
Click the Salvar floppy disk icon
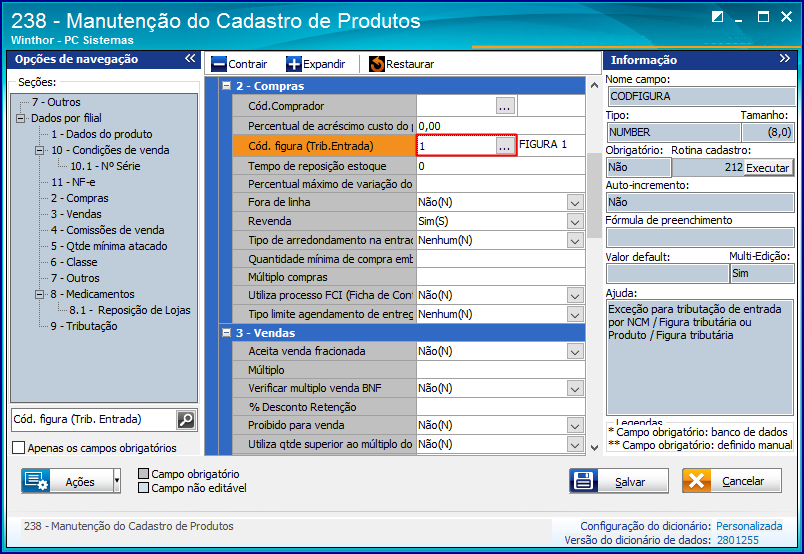(584, 481)
